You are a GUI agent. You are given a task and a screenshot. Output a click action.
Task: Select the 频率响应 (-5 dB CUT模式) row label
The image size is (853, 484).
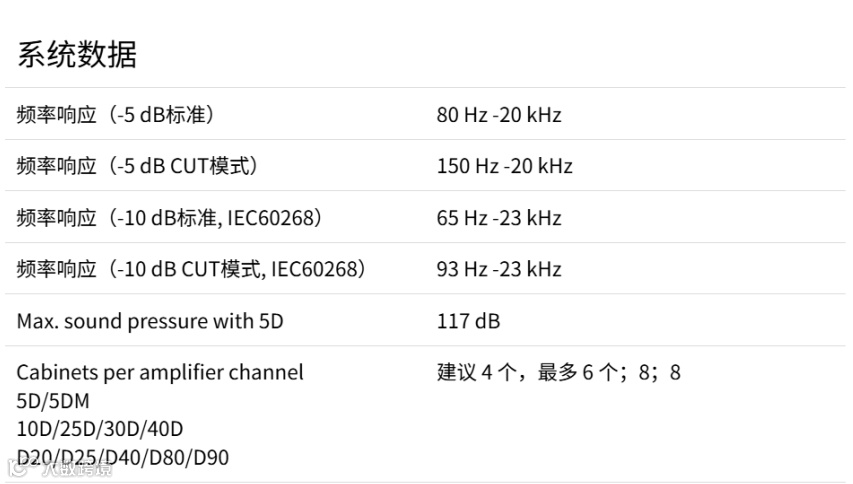click(x=137, y=166)
